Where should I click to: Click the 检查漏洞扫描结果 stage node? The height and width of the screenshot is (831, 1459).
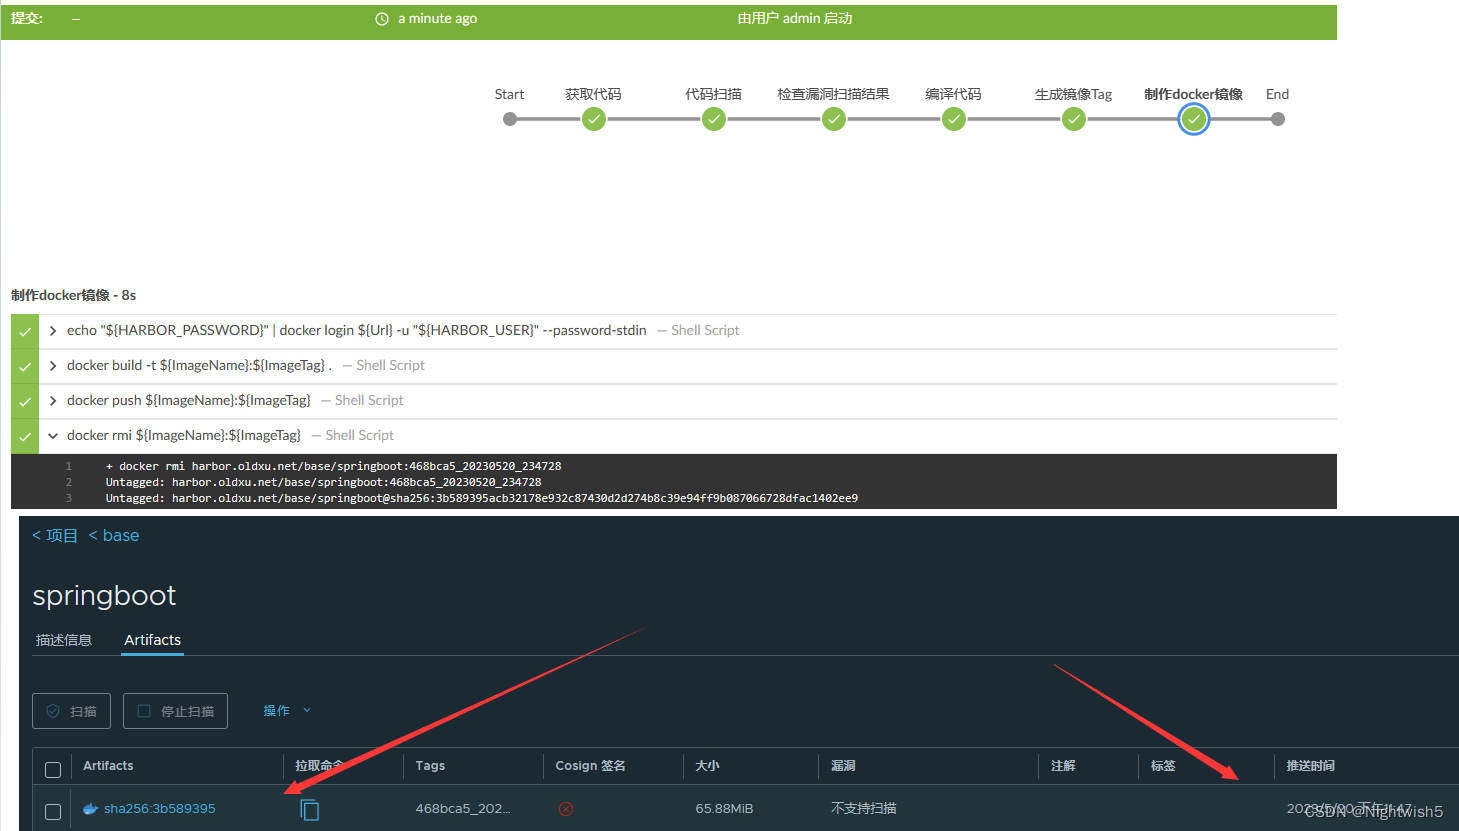834,119
